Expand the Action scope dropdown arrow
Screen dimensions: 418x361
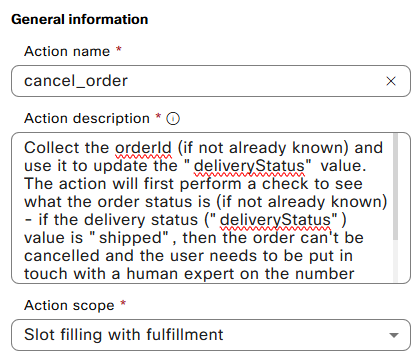[x=394, y=335]
